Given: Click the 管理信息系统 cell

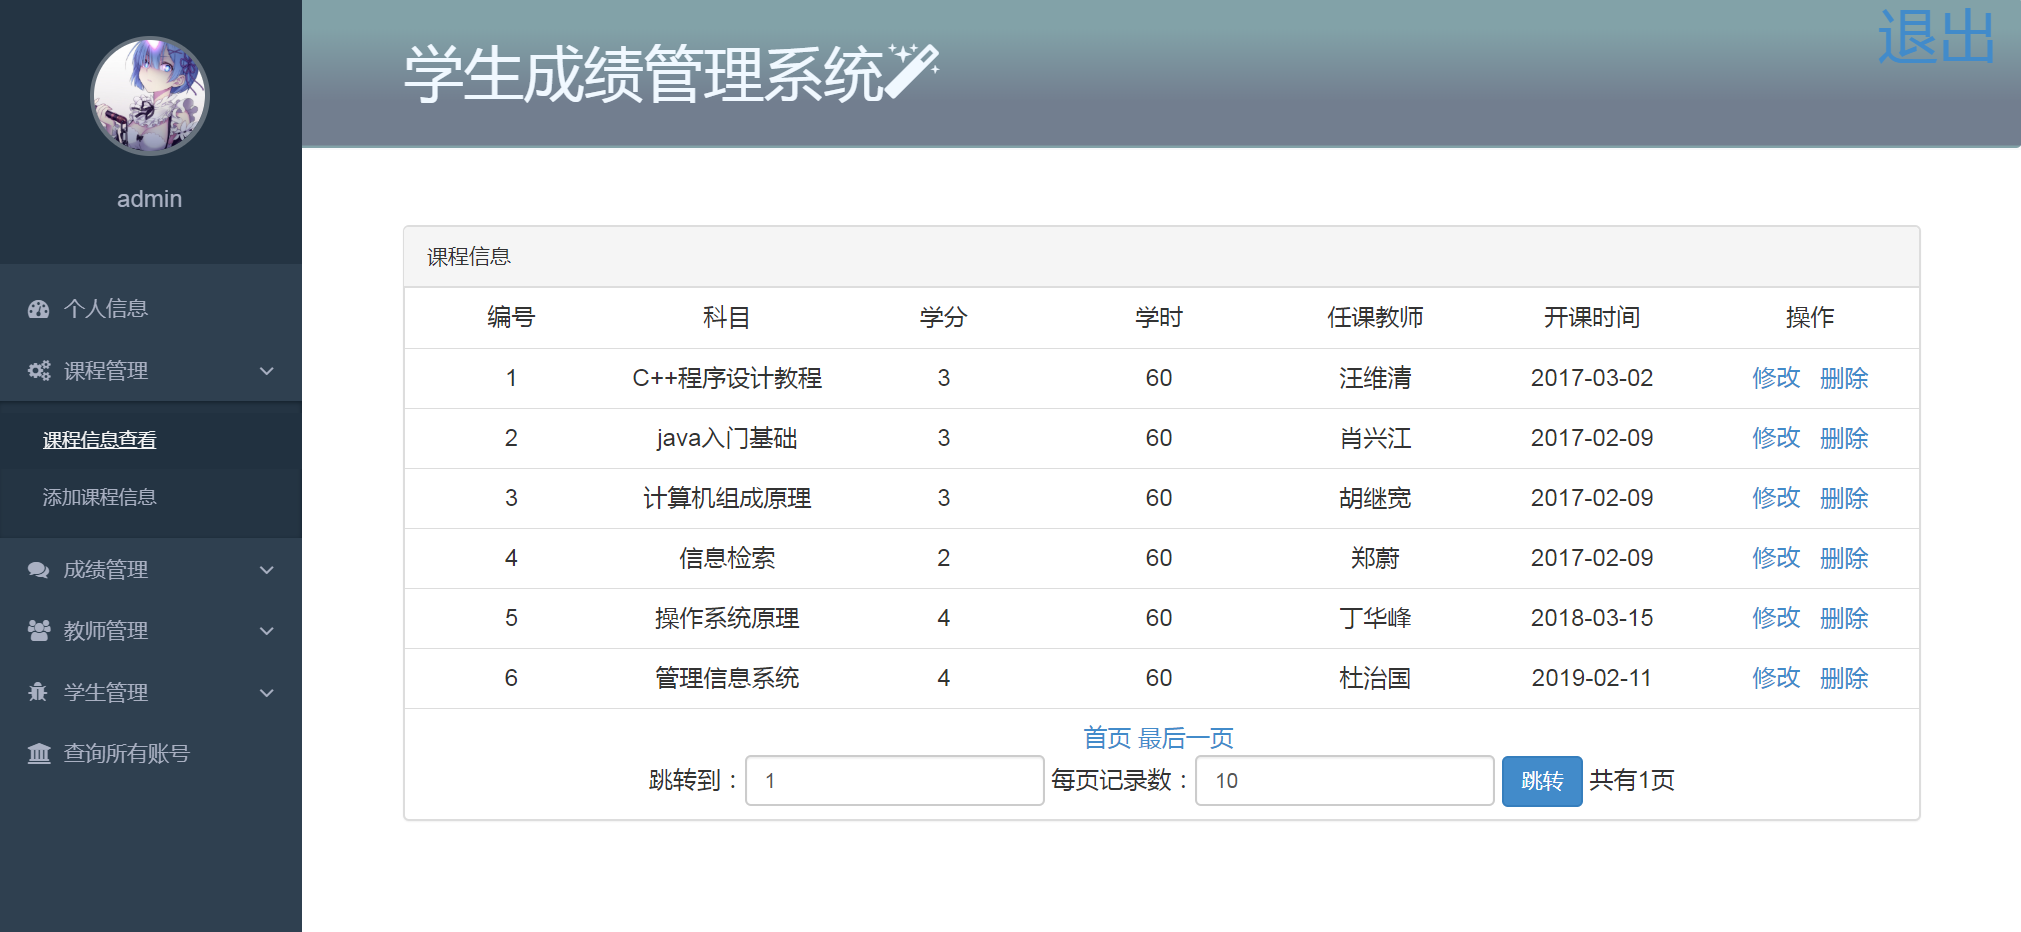Looking at the screenshot, I should 727,678.
